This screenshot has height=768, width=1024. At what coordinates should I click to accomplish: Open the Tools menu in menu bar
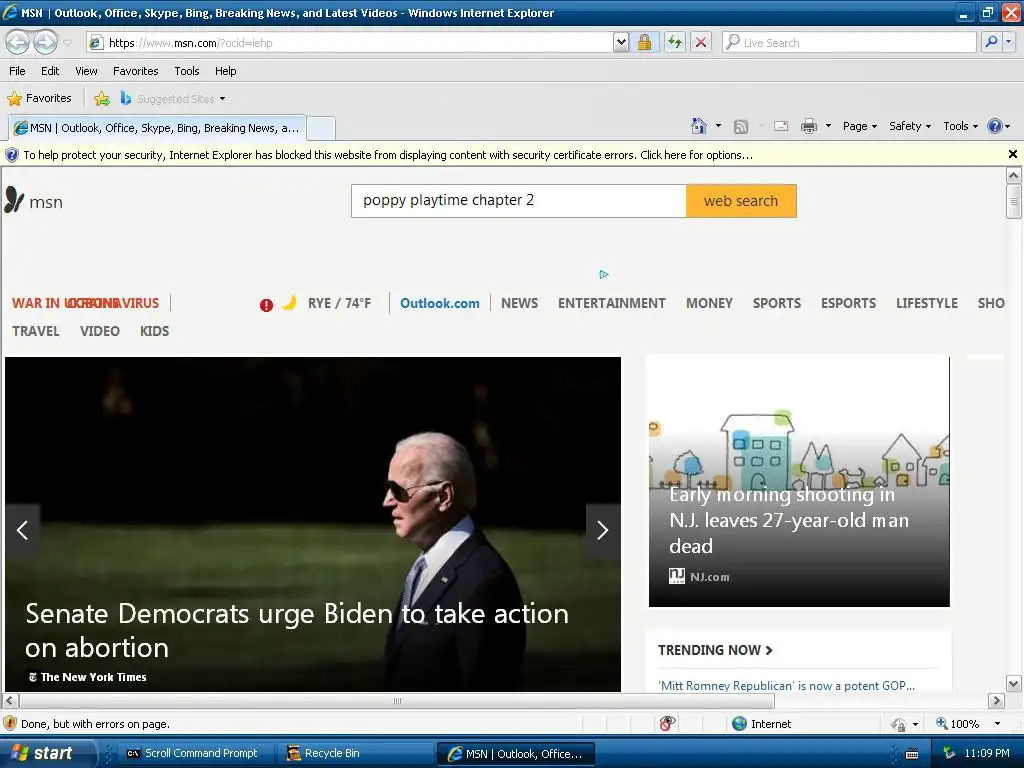(x=187, y=71)
